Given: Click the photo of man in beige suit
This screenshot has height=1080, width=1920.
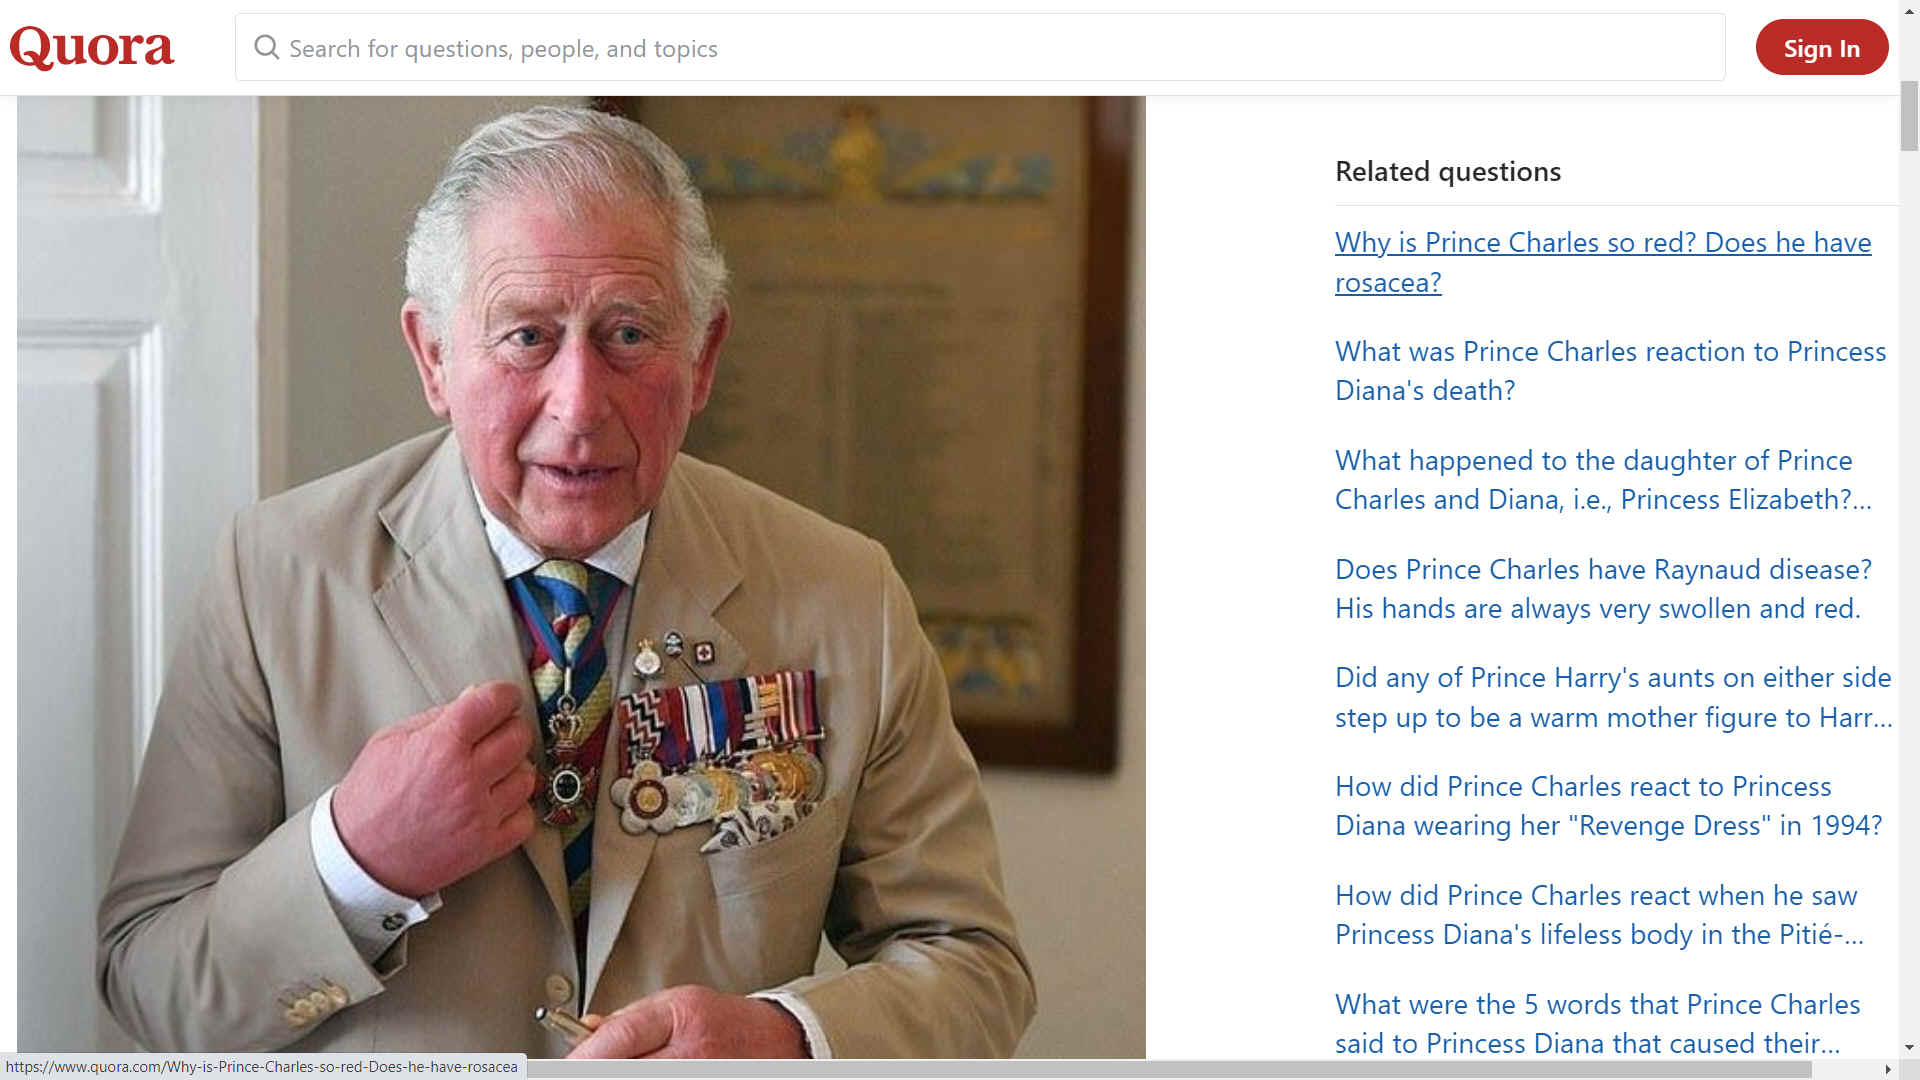Looking at the screenshot, I should pyautogui.click(x=581, y=577).
